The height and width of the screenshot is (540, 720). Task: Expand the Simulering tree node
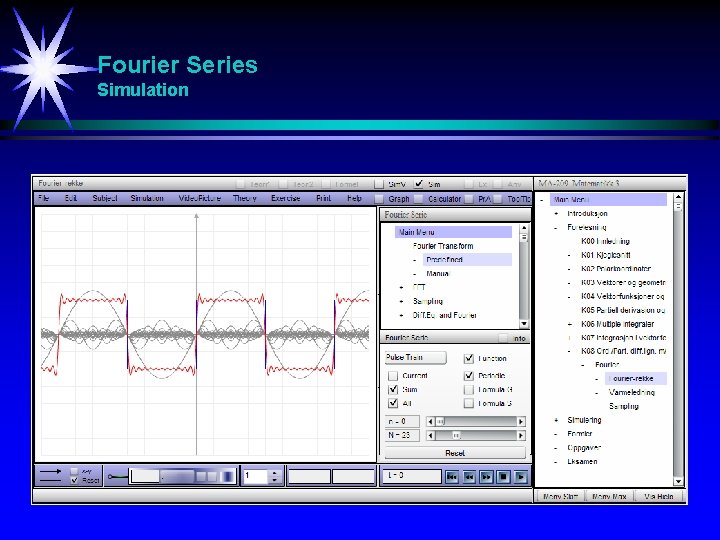[x=556, y=420]
